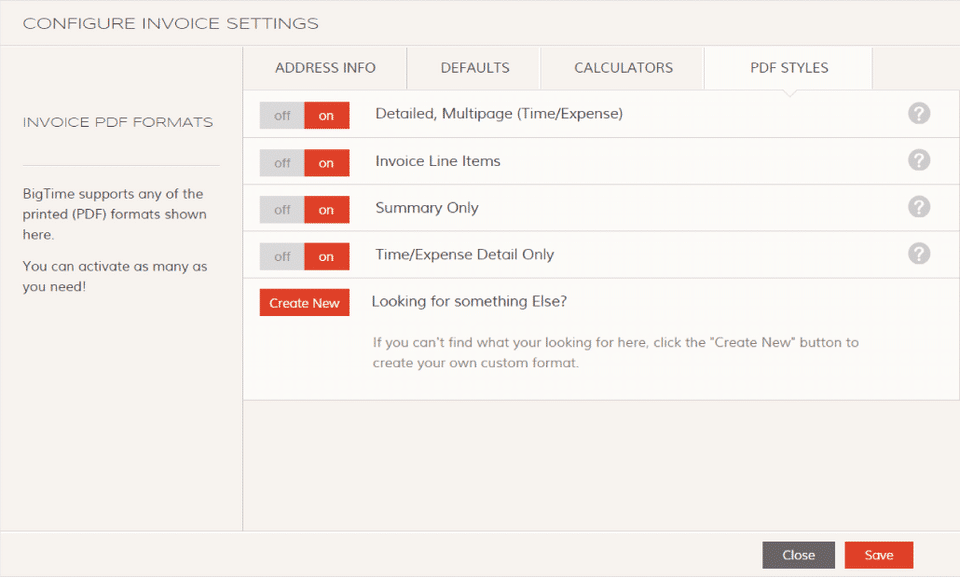This screenshot has height=578, width=960.
Task: Set Time/Expense Detail Only to off
Action: 282,257
